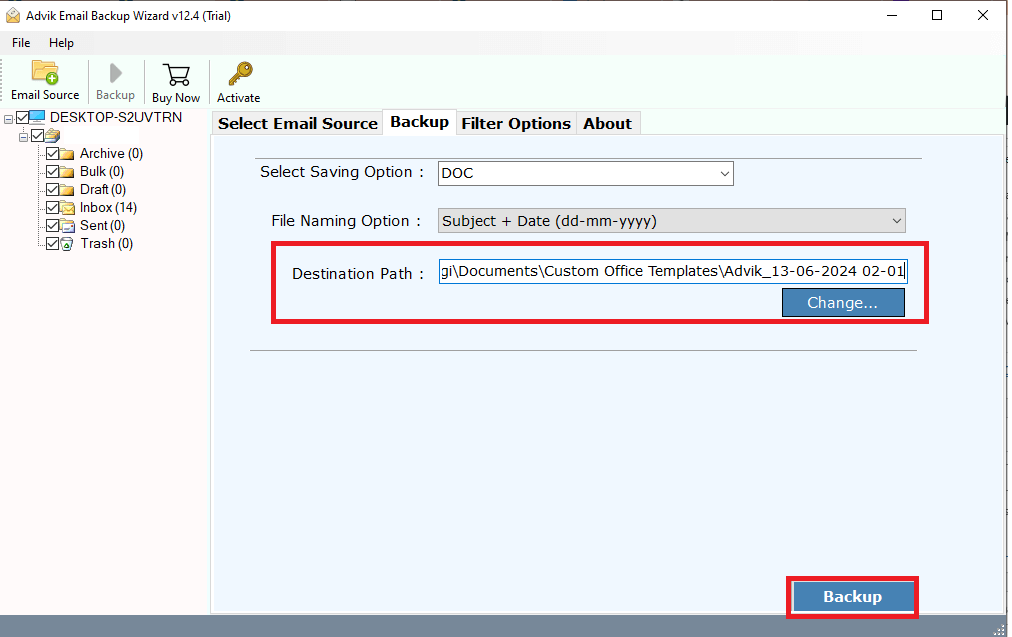Maximize the Advik window
The image size is (1012, 637).
937,15
